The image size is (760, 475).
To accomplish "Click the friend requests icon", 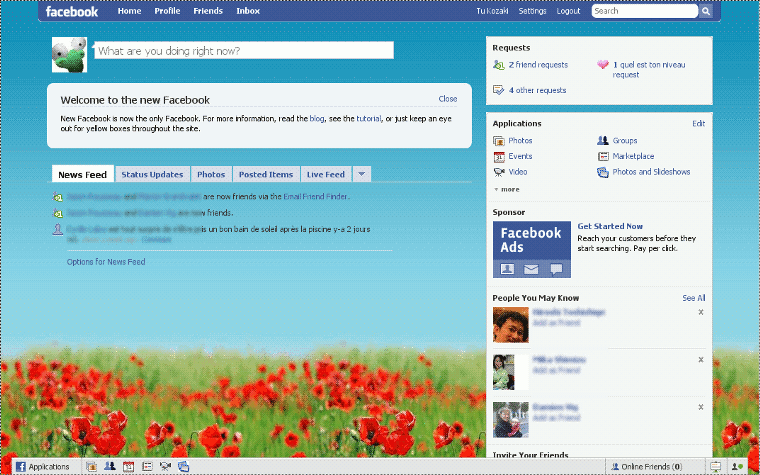I will [x=499, y=65].
